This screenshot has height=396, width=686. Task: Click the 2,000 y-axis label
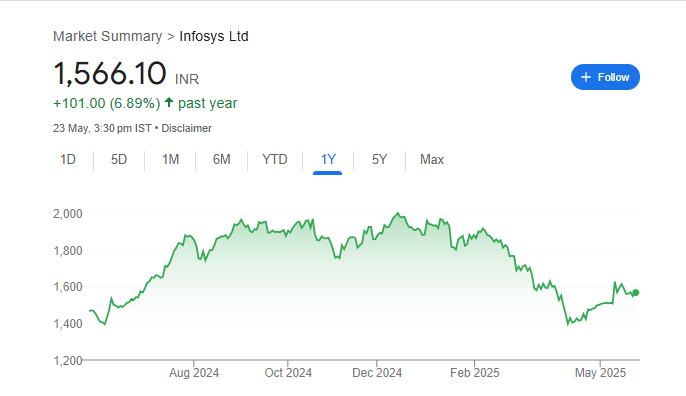68,214
